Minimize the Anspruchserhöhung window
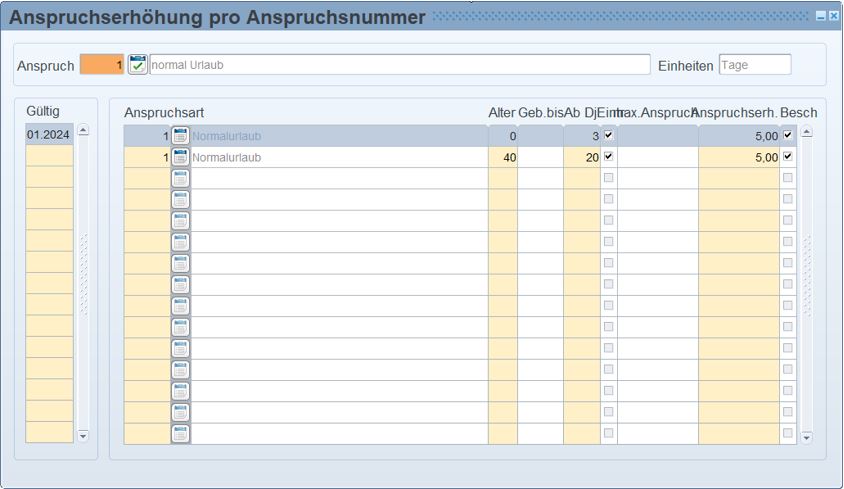844x489 pixels. [821, 17]
